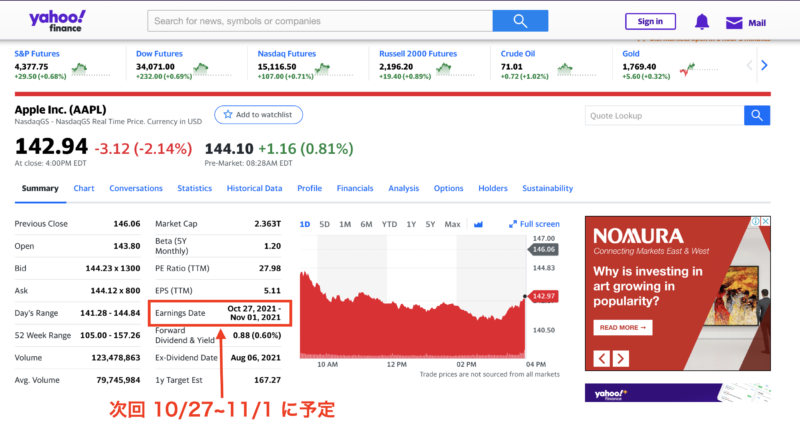Image resolution: width=800 pixels, height=421 pixels.
Task: Click the blue magnifier search button in header
Action: 520,21
